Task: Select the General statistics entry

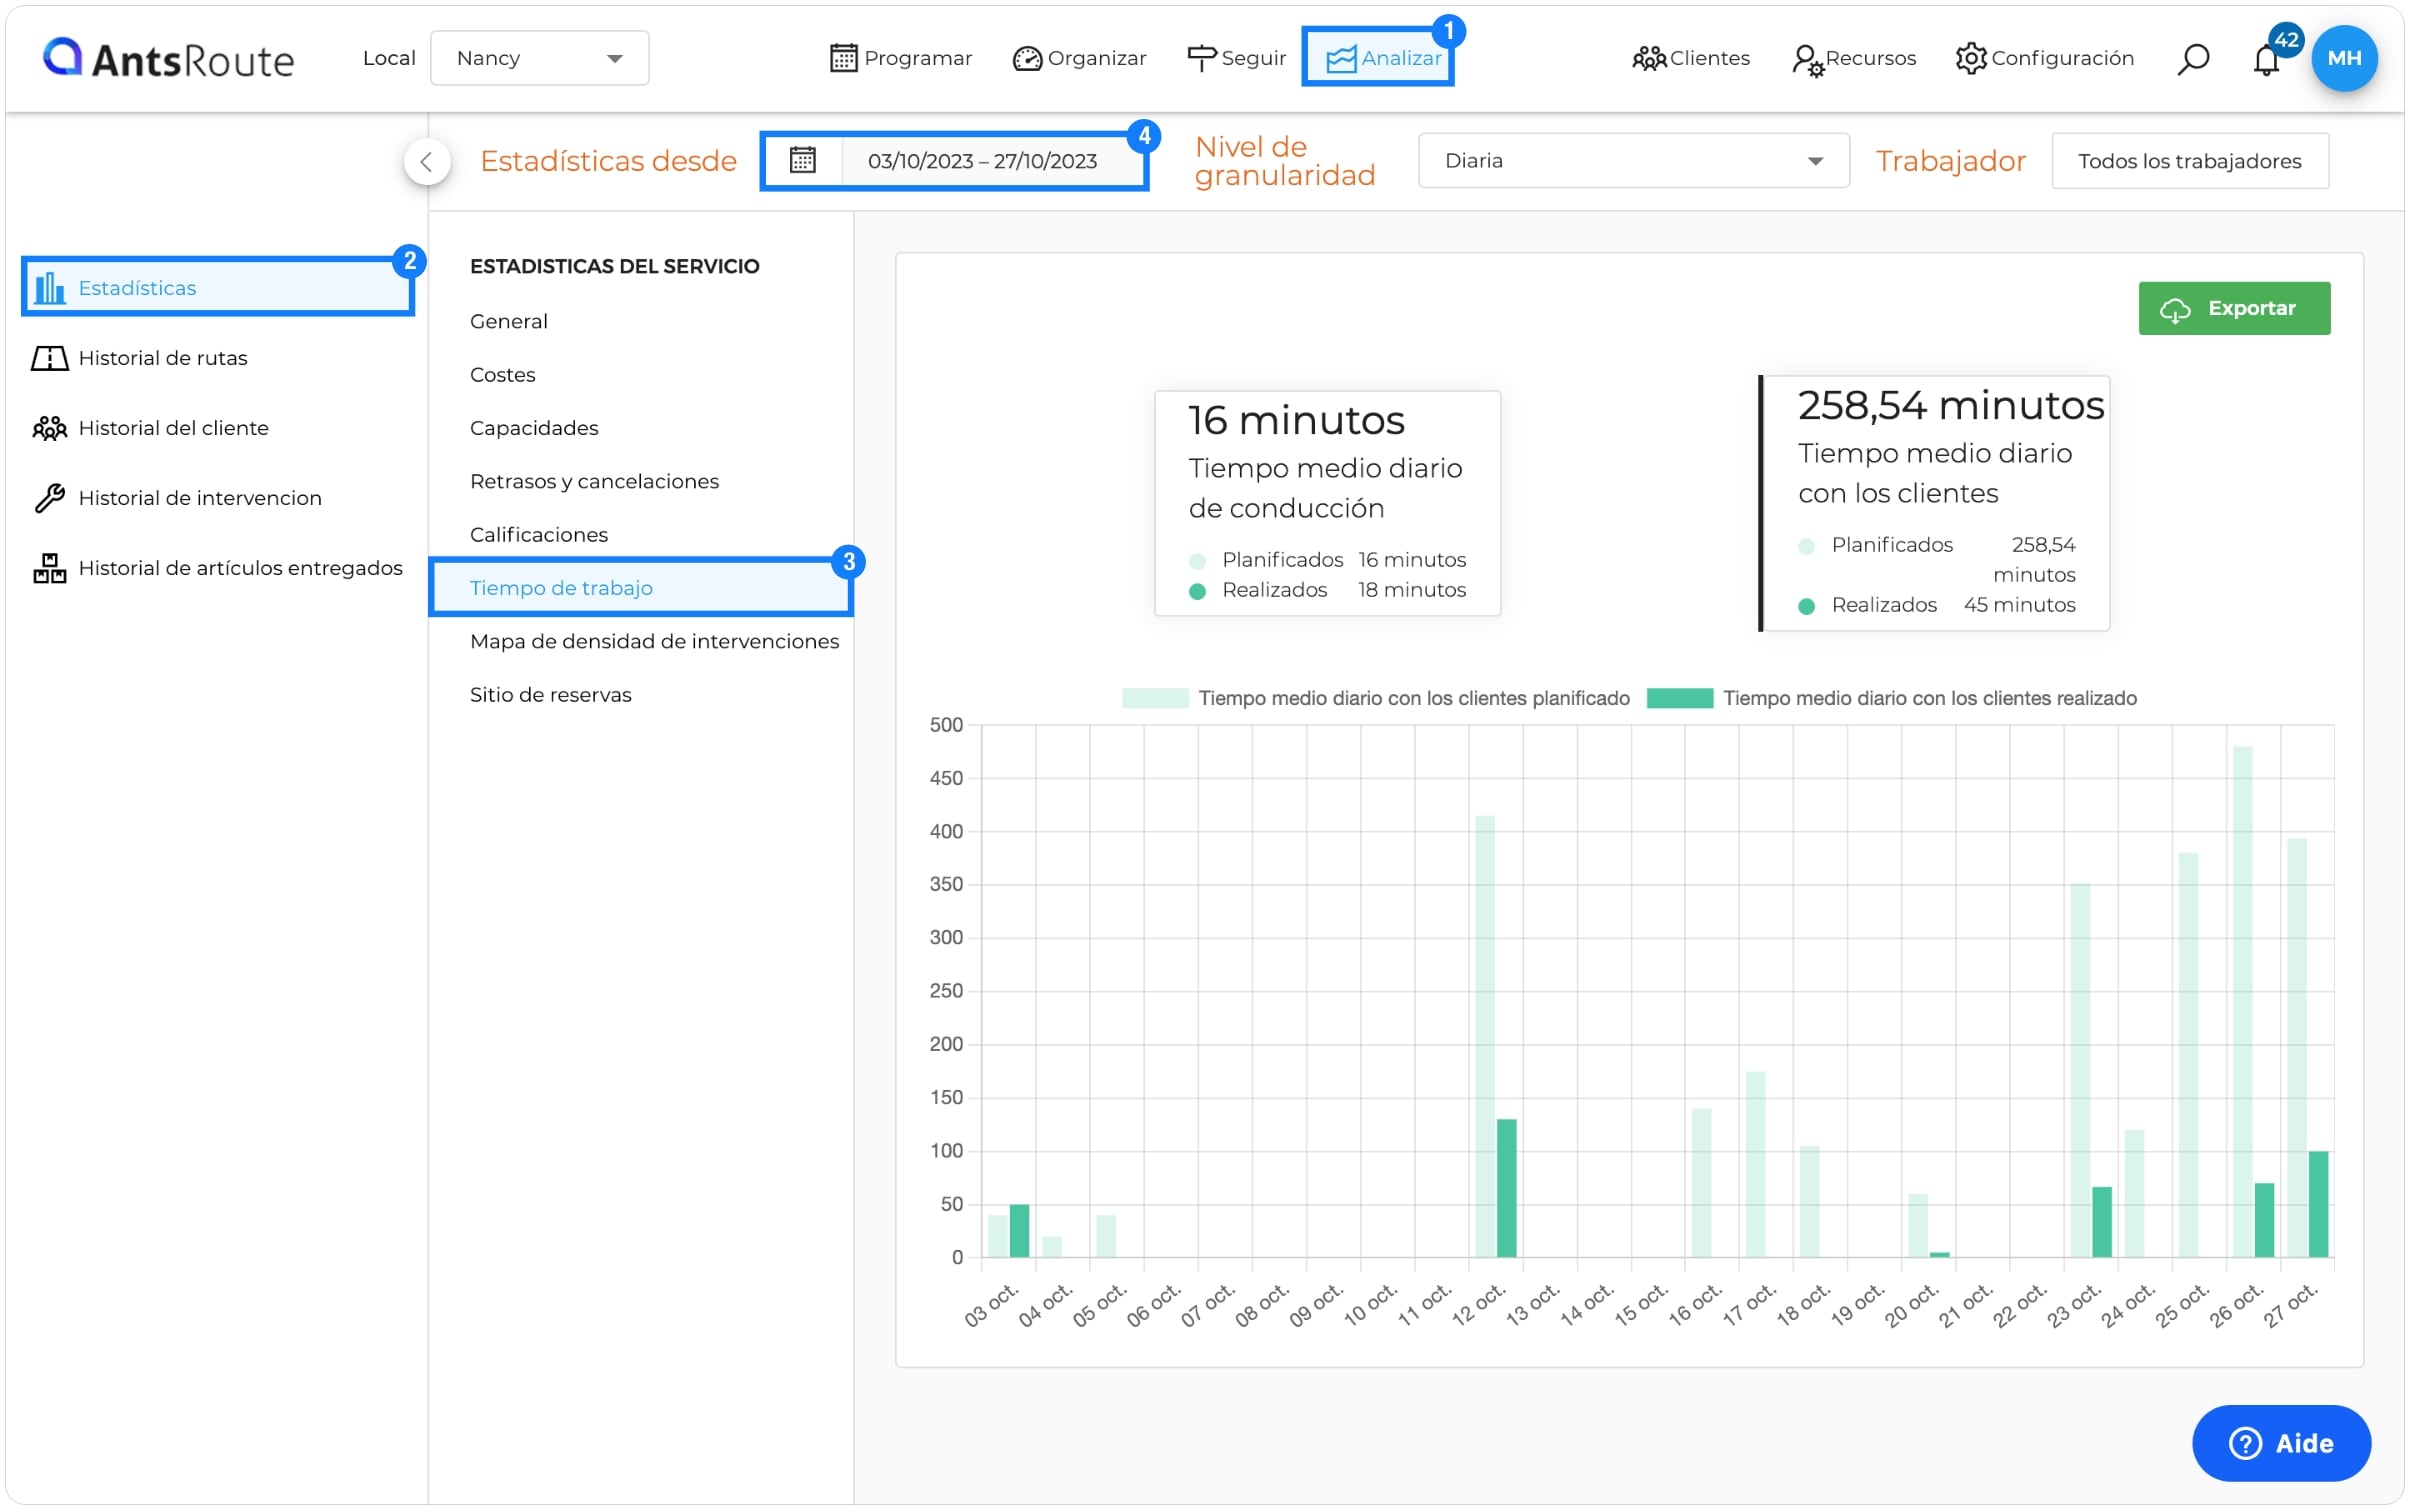Action: [509, 321]
